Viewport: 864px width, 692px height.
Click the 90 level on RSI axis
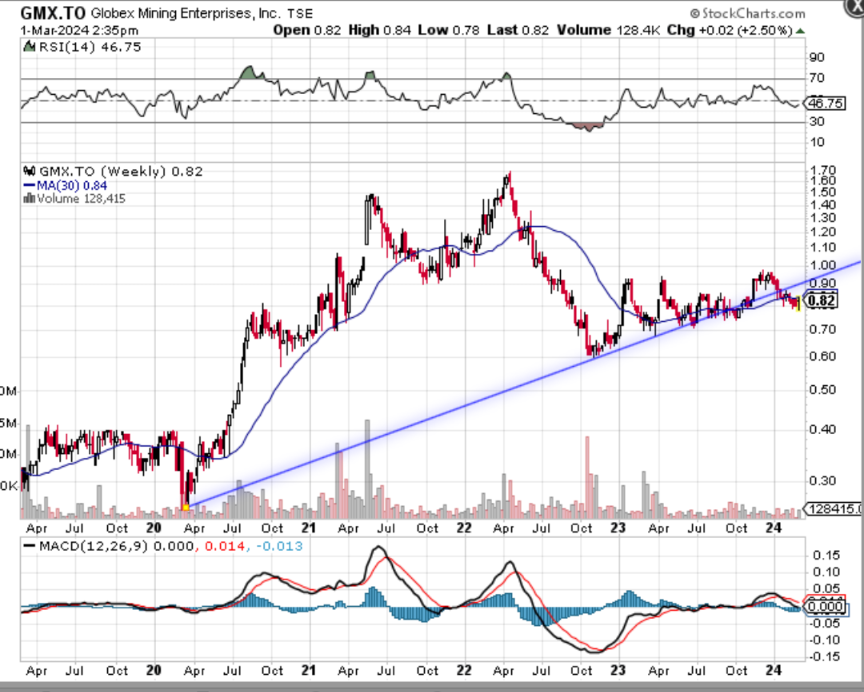pos(817,58)
